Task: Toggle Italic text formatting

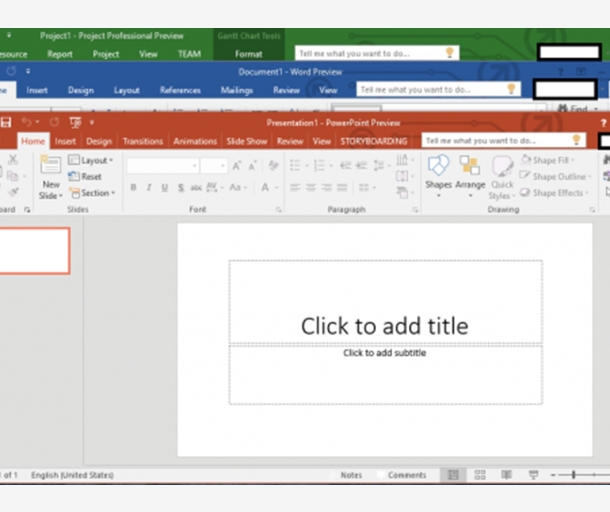Action: (x=149, y=187)
